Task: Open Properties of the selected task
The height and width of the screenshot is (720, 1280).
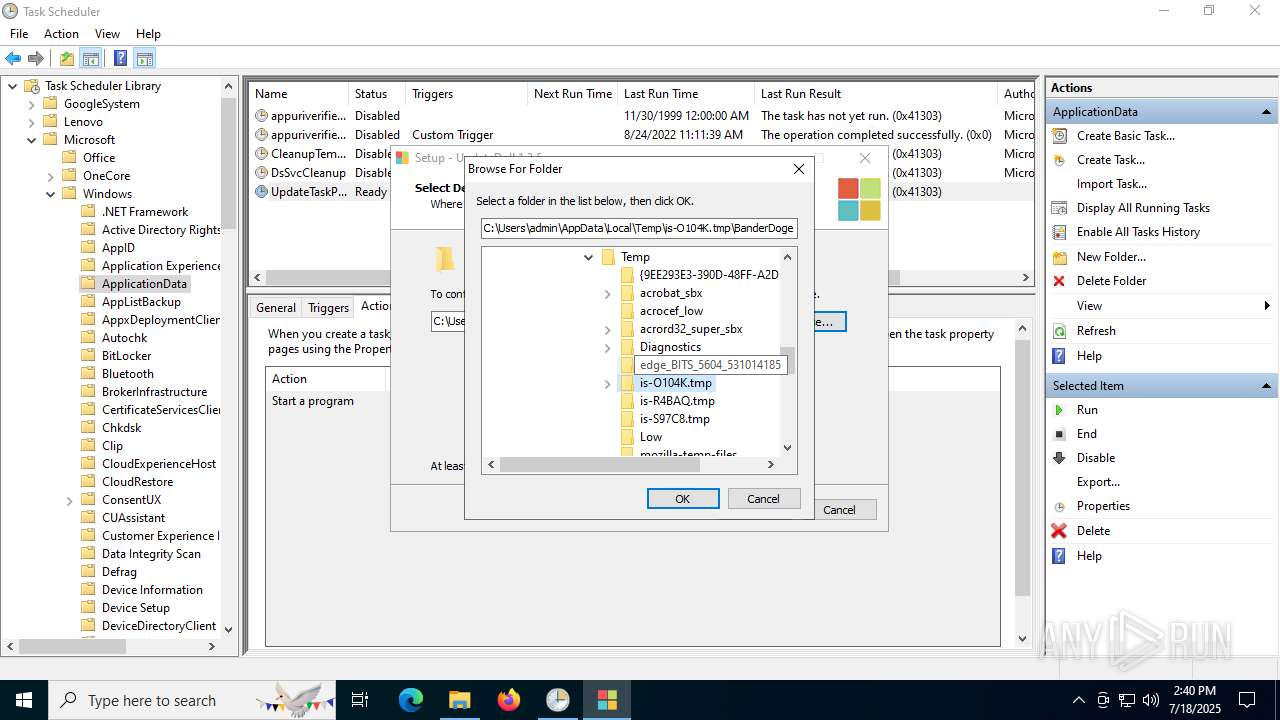Action: pyautogui.click(x=1103, y=506)
